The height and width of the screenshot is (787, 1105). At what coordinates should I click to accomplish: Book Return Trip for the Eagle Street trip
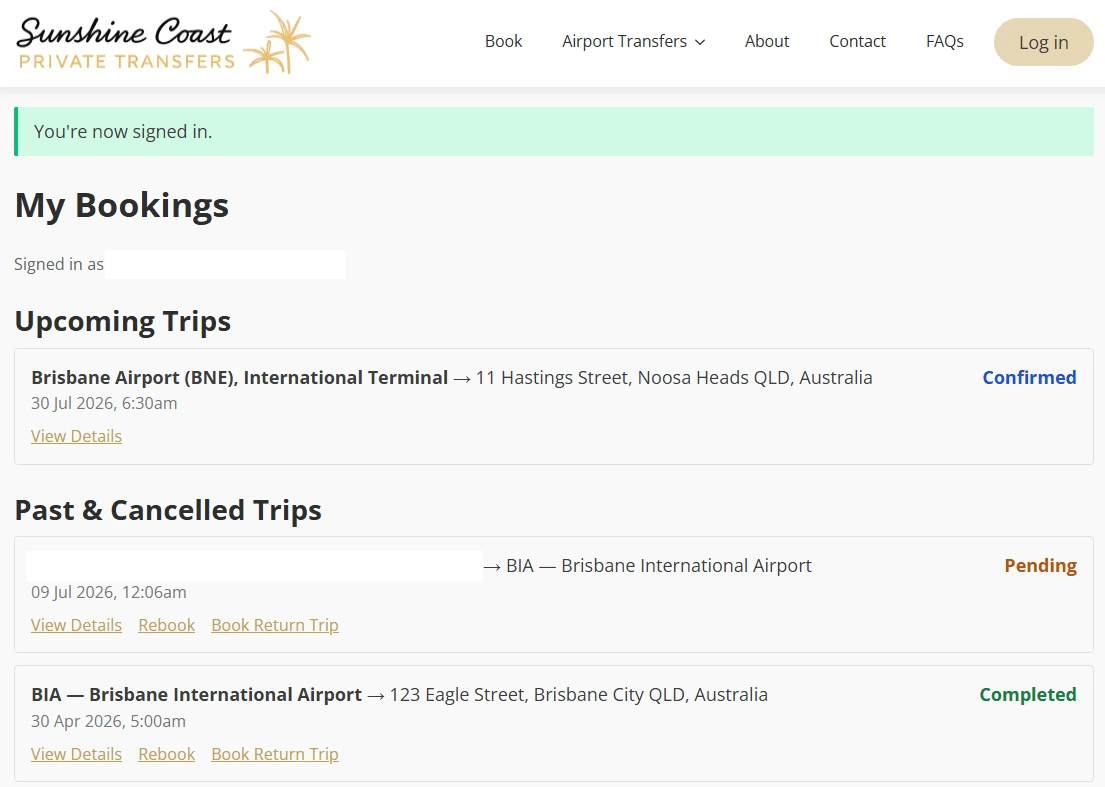(x=275, y=754)
